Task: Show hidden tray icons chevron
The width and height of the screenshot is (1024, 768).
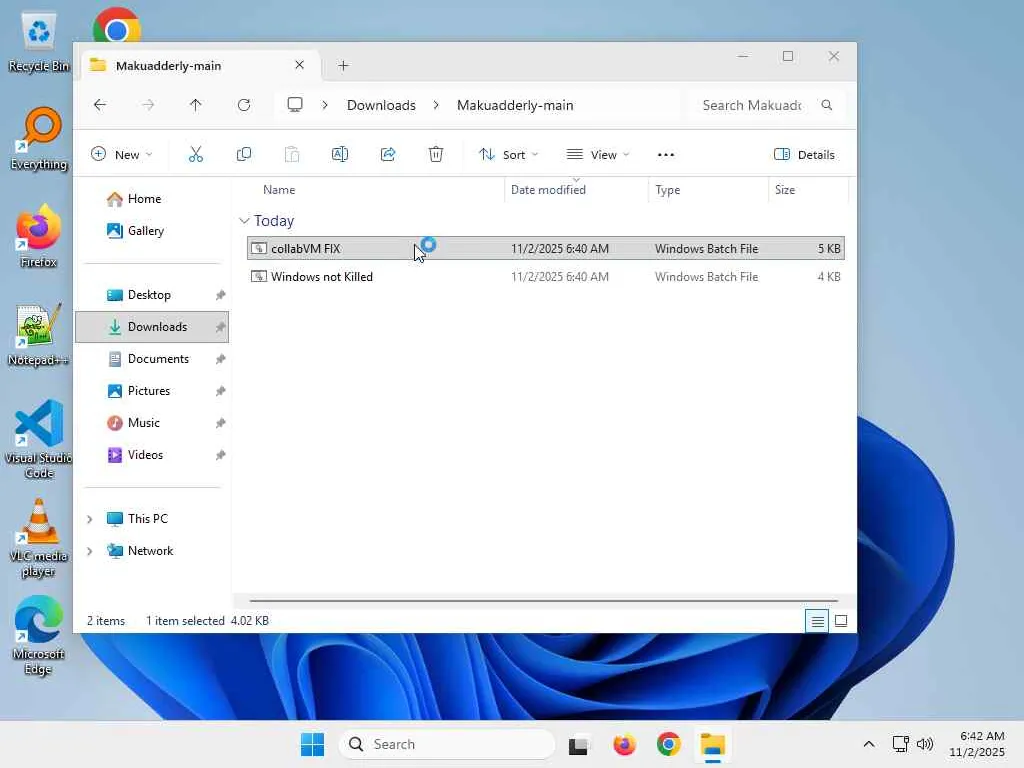Action: click(869, 744)
